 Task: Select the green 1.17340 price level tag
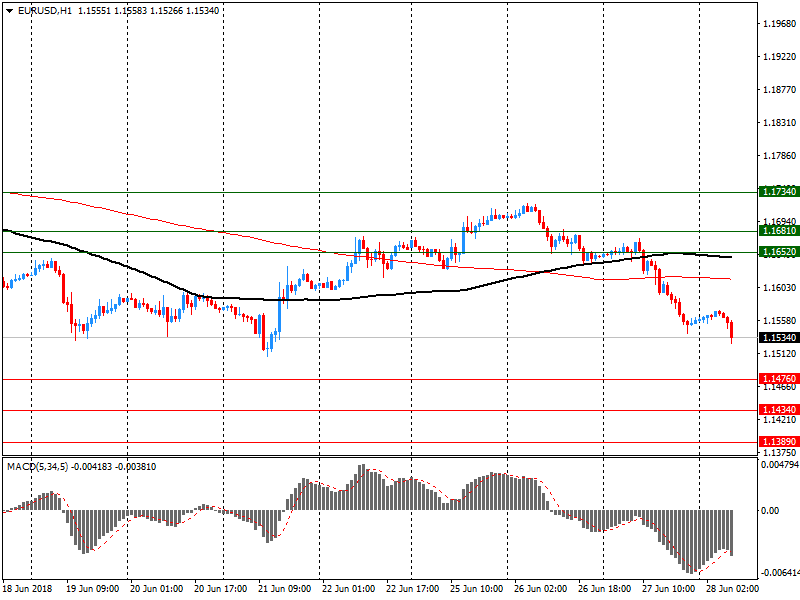778,191
